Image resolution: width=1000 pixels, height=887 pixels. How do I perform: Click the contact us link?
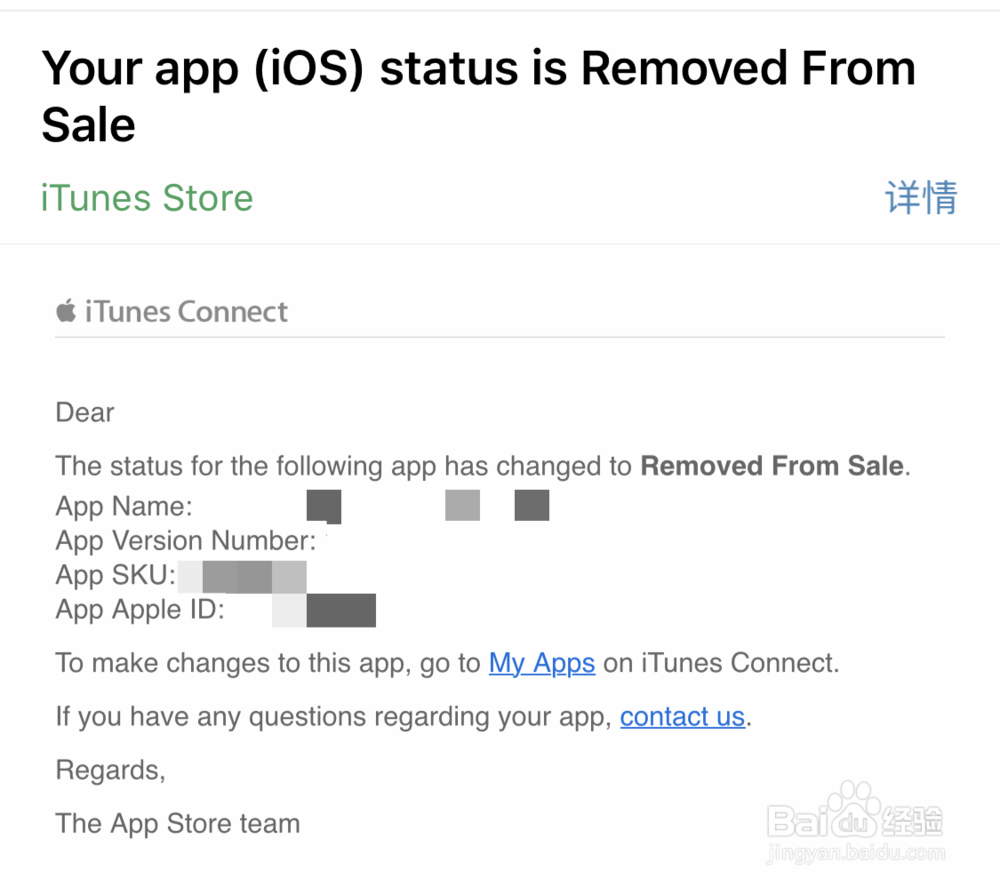click(x=682, y=717)
